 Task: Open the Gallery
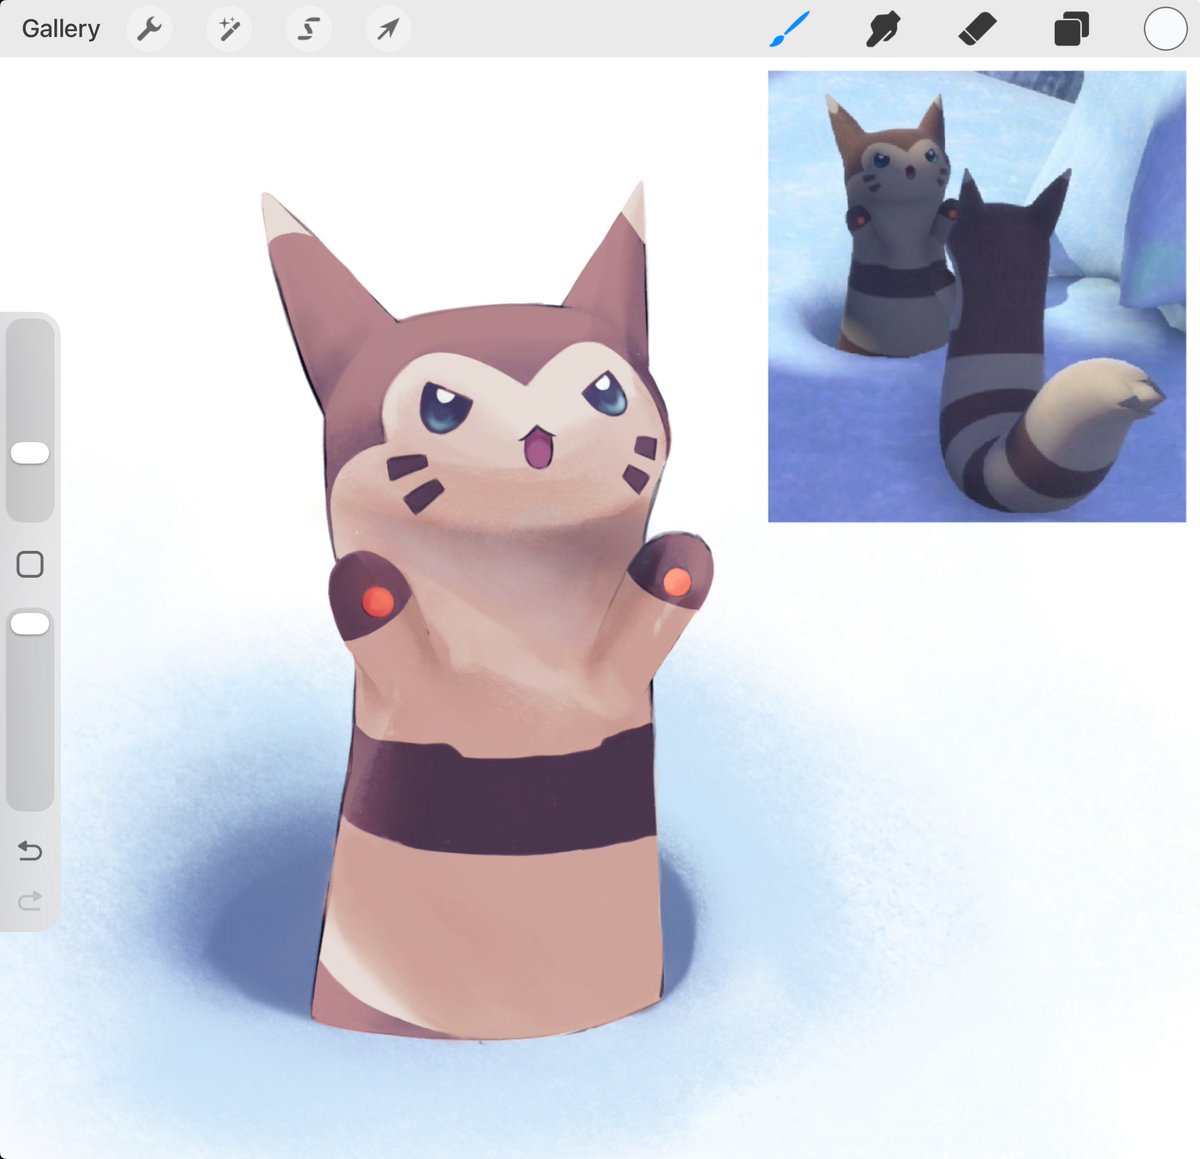coord(61,29)
